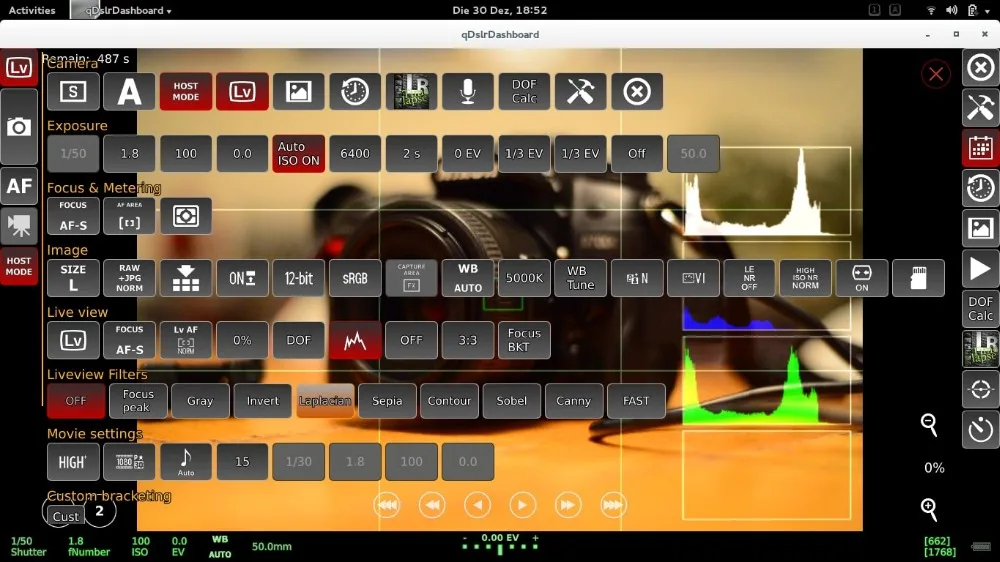This screenshot has width=1000, height=562.
Task: Toggle Auto ISO ON button
Action: coord(298,154)
